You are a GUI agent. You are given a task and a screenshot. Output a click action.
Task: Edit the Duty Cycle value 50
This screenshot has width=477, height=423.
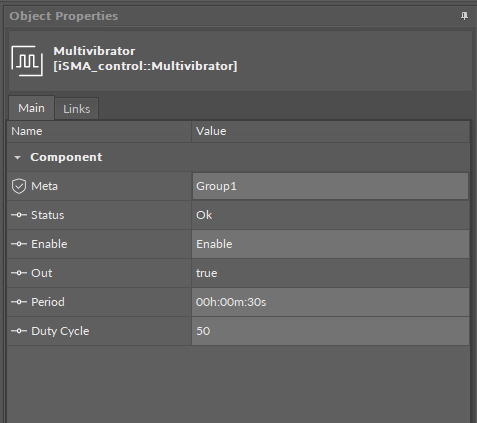[x=330, y=331]
